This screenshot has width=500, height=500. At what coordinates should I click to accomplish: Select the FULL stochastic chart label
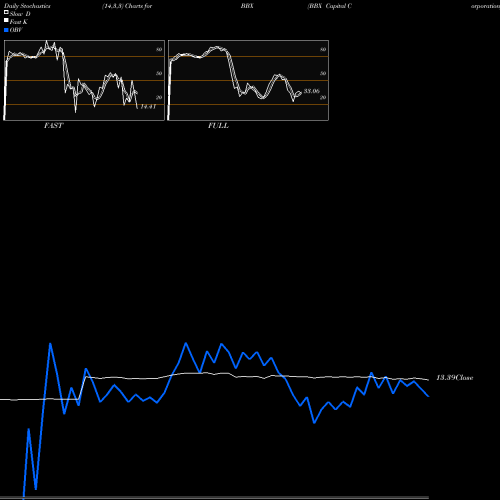pyautogui.click(x=218, y=126)
